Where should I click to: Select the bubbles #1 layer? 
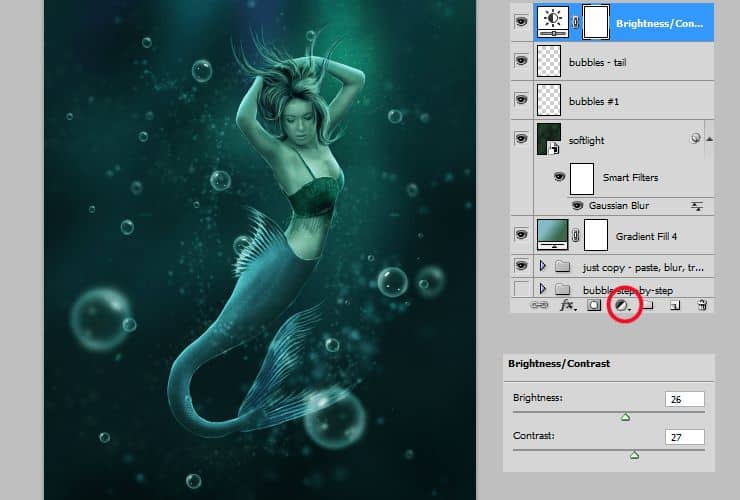tap(600, 100)
